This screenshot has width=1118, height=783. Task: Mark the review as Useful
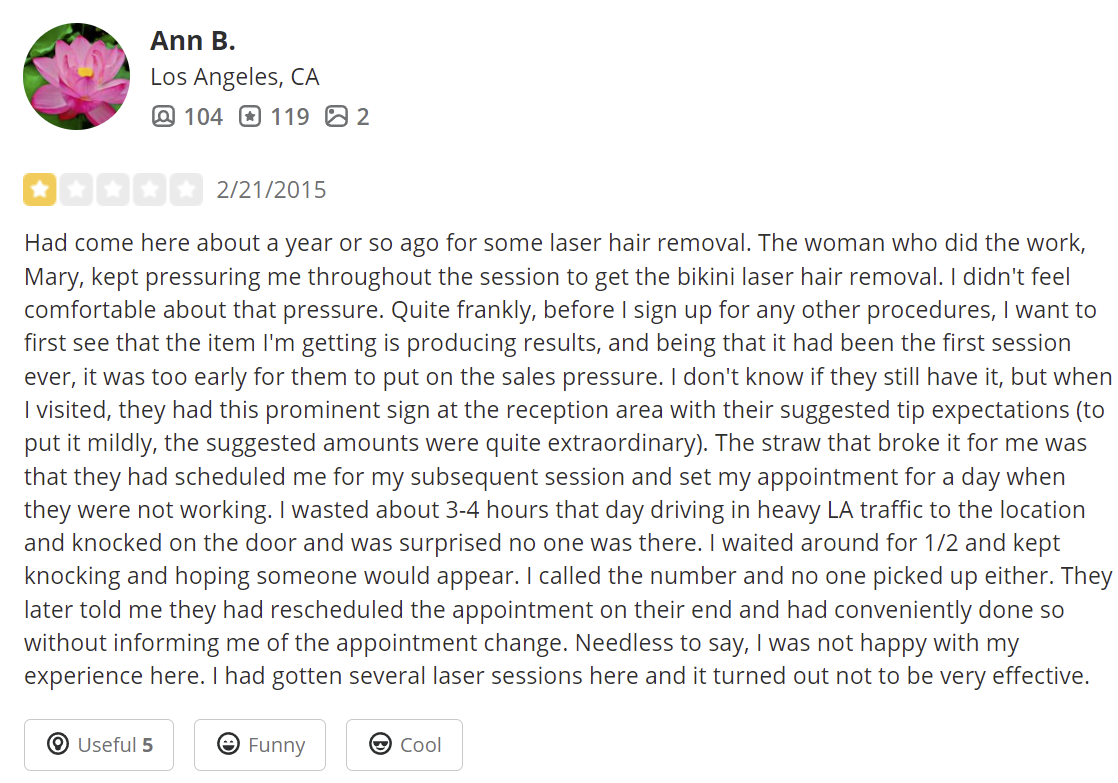(99, 745)
